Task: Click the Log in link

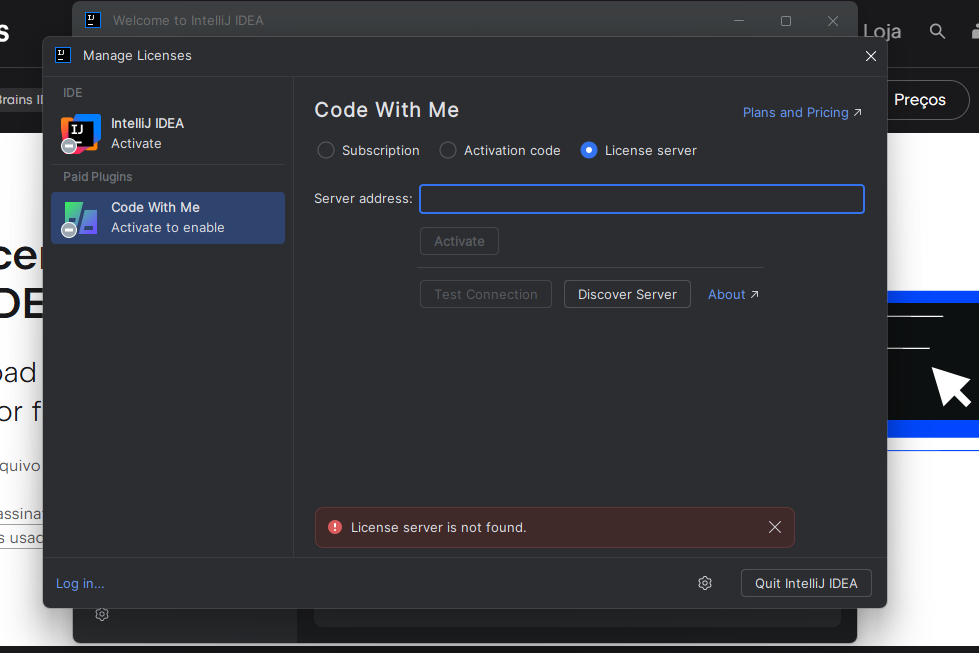Action: coord(80,583)
